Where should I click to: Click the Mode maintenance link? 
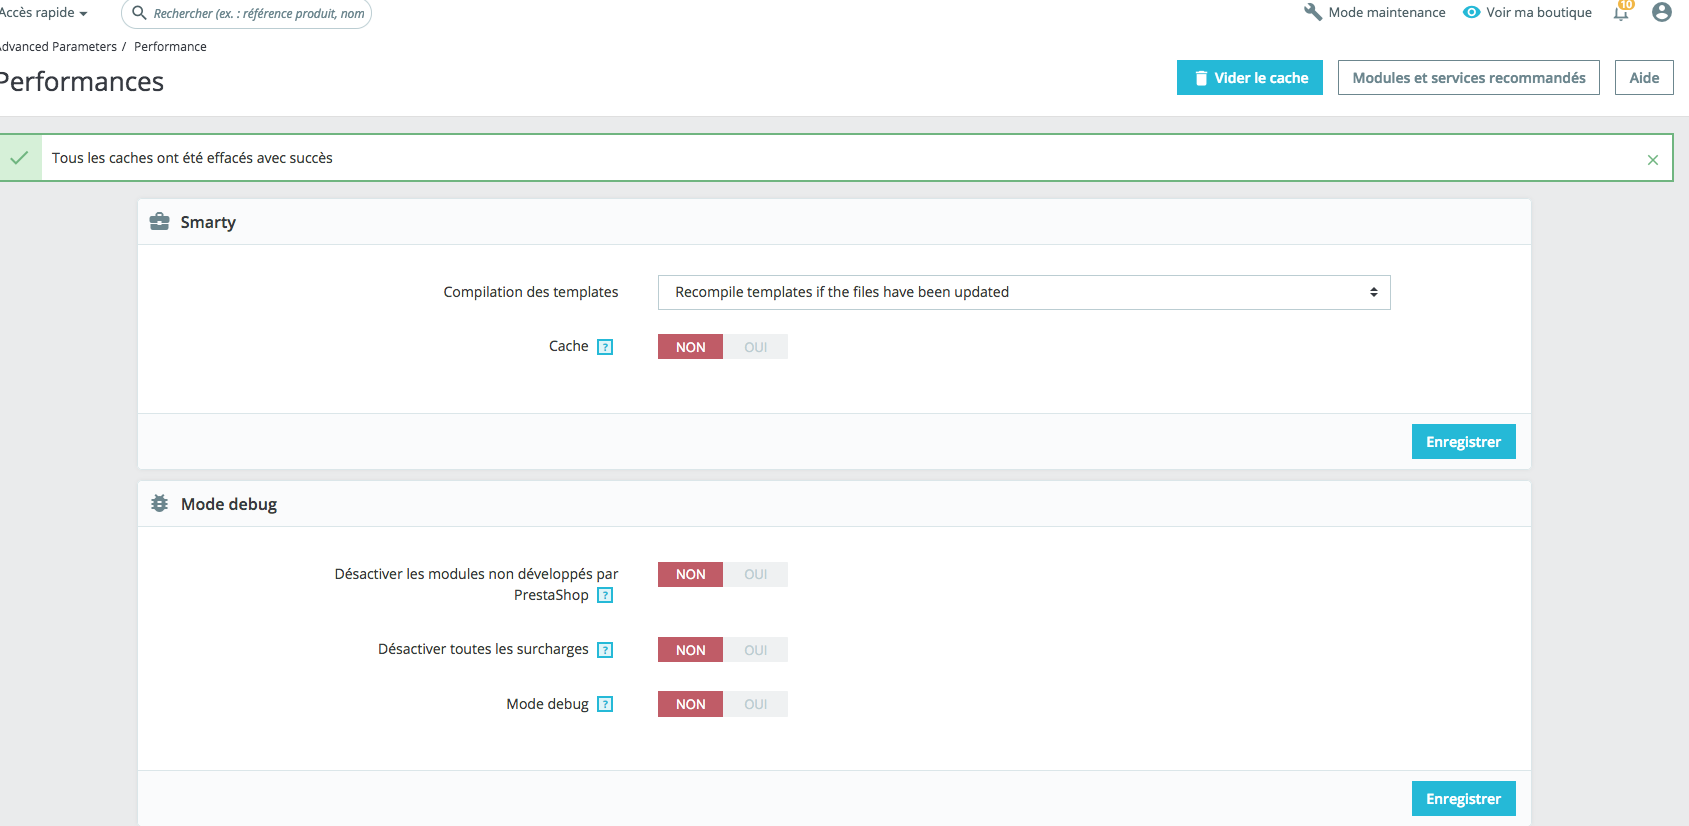[x=1375, y=12]
